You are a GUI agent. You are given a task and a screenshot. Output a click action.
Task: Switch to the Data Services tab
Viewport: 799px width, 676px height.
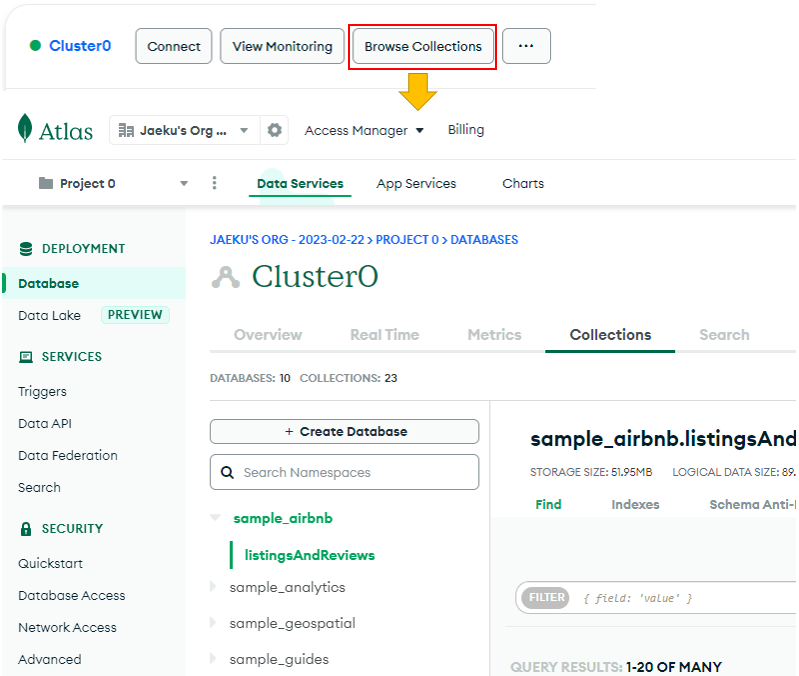click(300, 183)
